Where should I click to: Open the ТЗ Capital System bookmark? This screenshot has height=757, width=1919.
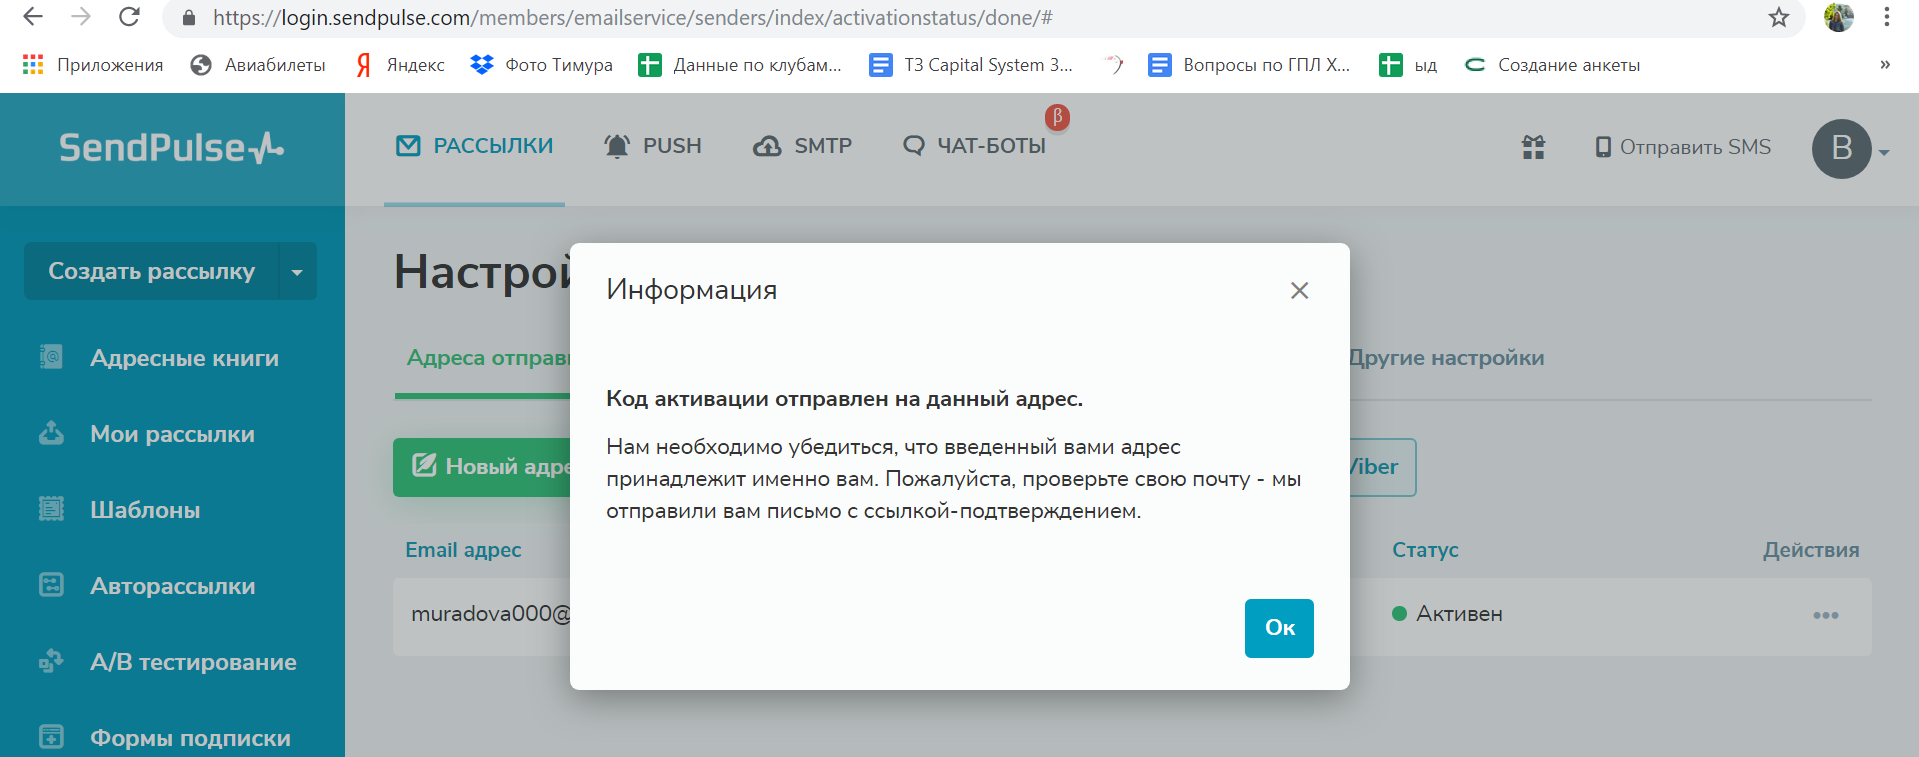(971, 65)
